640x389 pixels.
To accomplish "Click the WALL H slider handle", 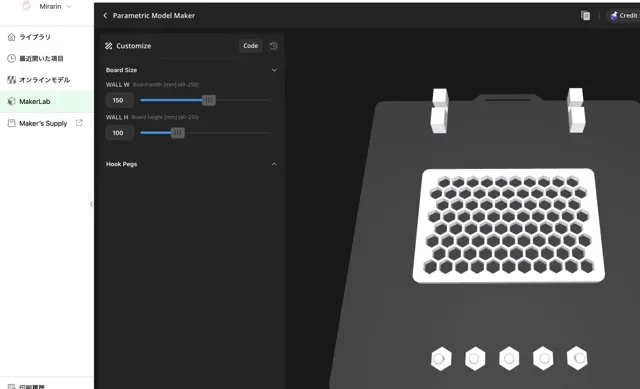I will click(178, 133).
